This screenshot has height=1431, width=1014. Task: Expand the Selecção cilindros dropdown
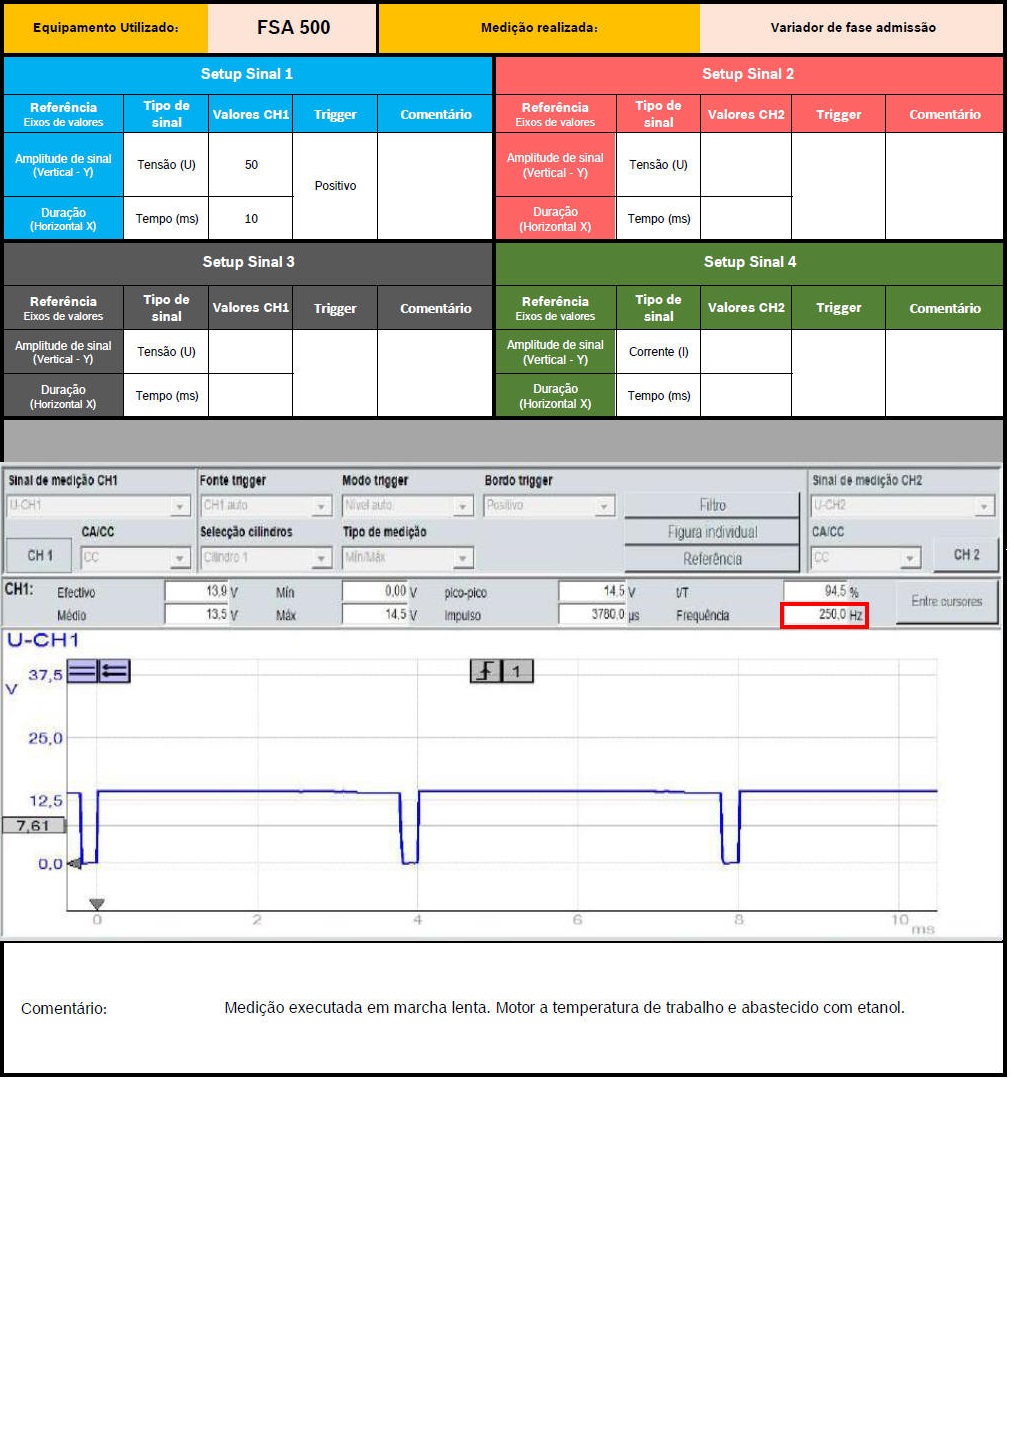pos(266,558)
